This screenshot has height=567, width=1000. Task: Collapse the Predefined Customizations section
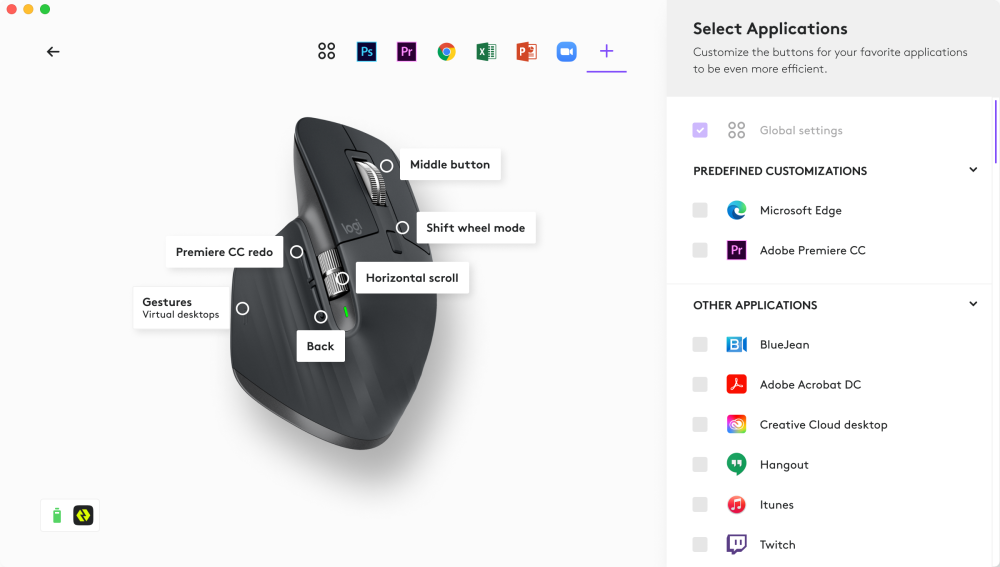click(973, 170)
